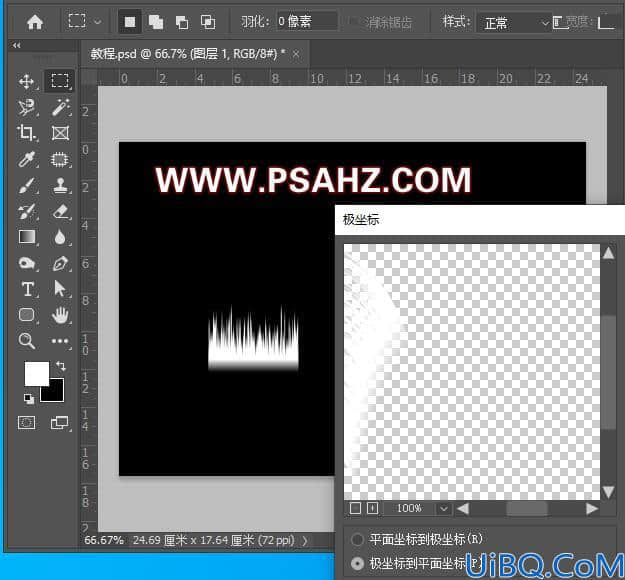Expand the status bar info arrow
The width and height of the screenshot is (625, 580).
tap(305, 541)
